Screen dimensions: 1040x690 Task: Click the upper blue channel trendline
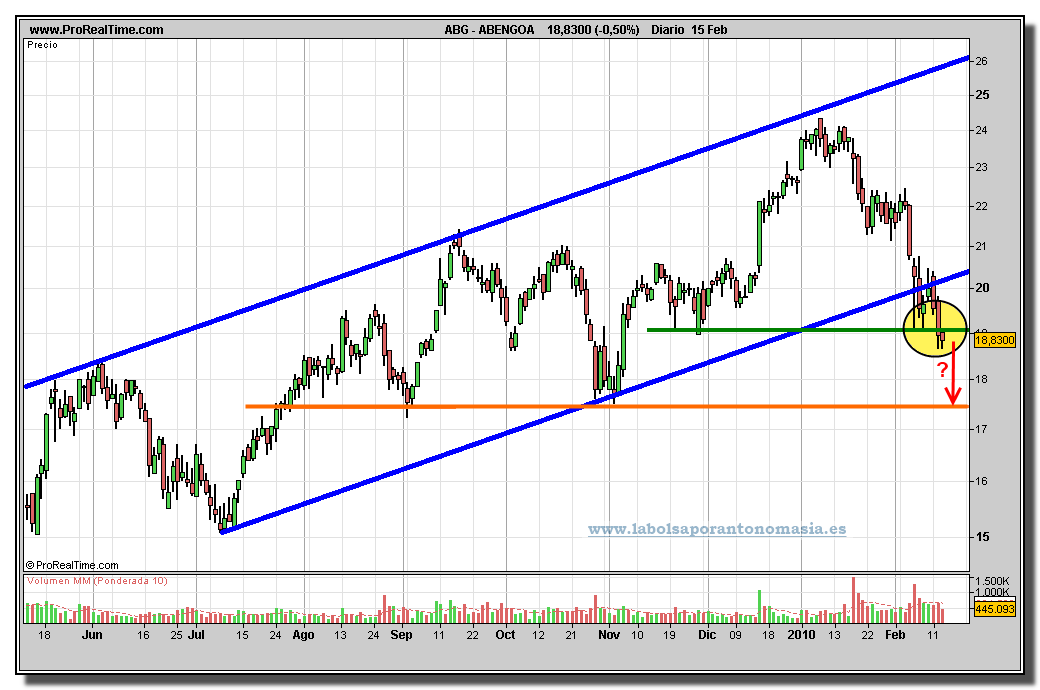pyautogui.click(x=500, y=221)
